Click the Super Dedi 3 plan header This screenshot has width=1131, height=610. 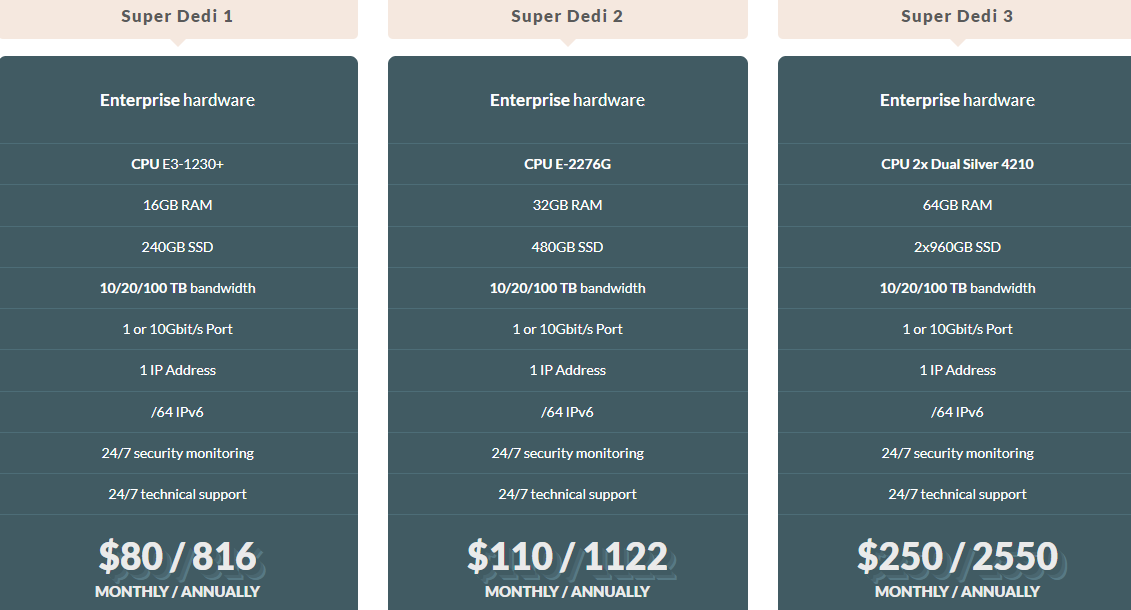pos(957,16)
